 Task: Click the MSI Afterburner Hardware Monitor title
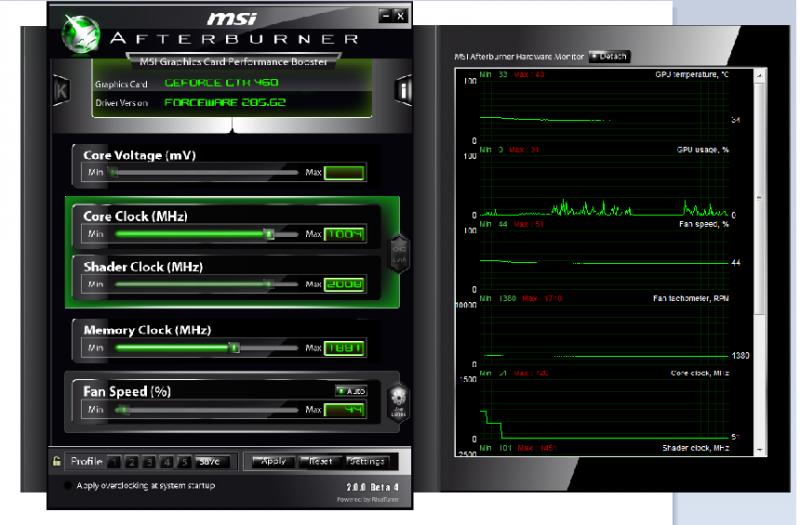519,57
